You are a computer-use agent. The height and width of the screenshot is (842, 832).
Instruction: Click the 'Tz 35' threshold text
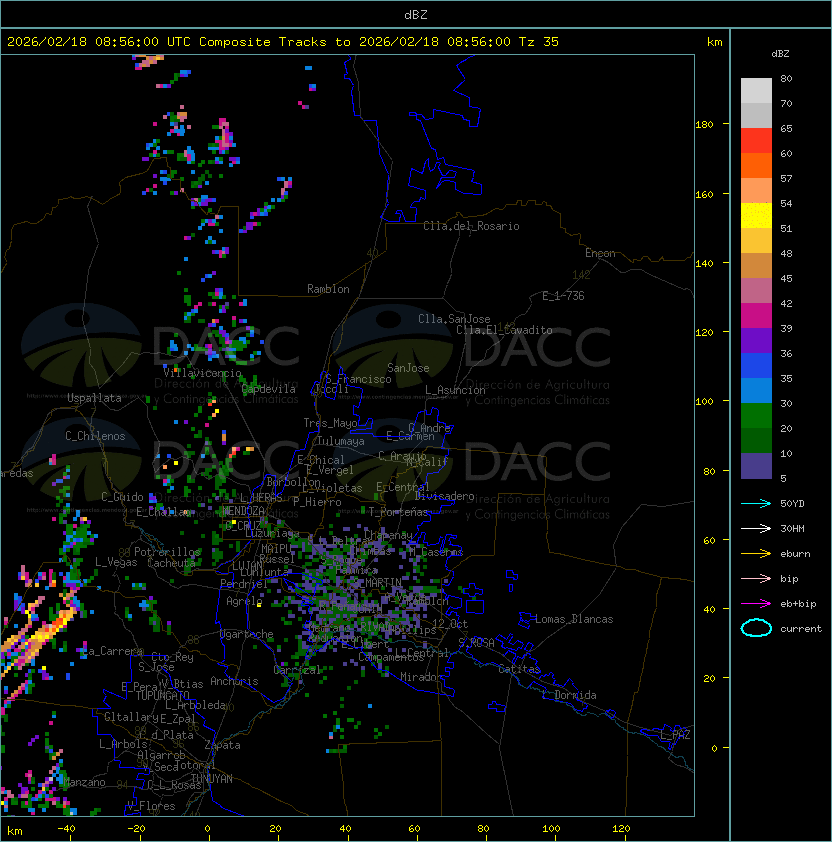click(x=539, y=42)
